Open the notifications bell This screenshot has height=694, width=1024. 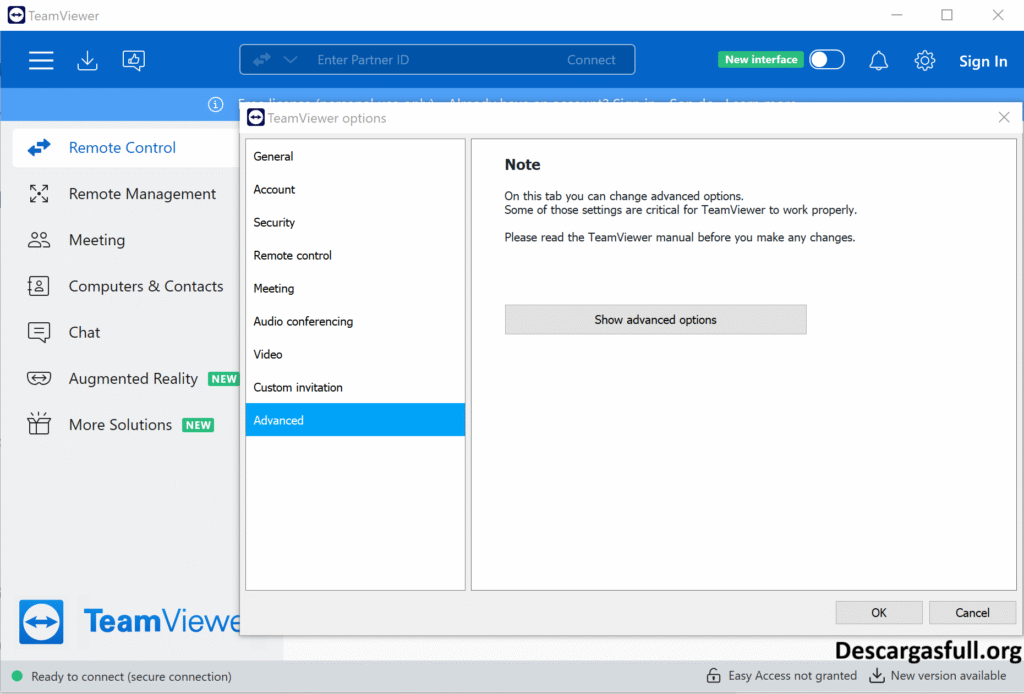point(878,60)
